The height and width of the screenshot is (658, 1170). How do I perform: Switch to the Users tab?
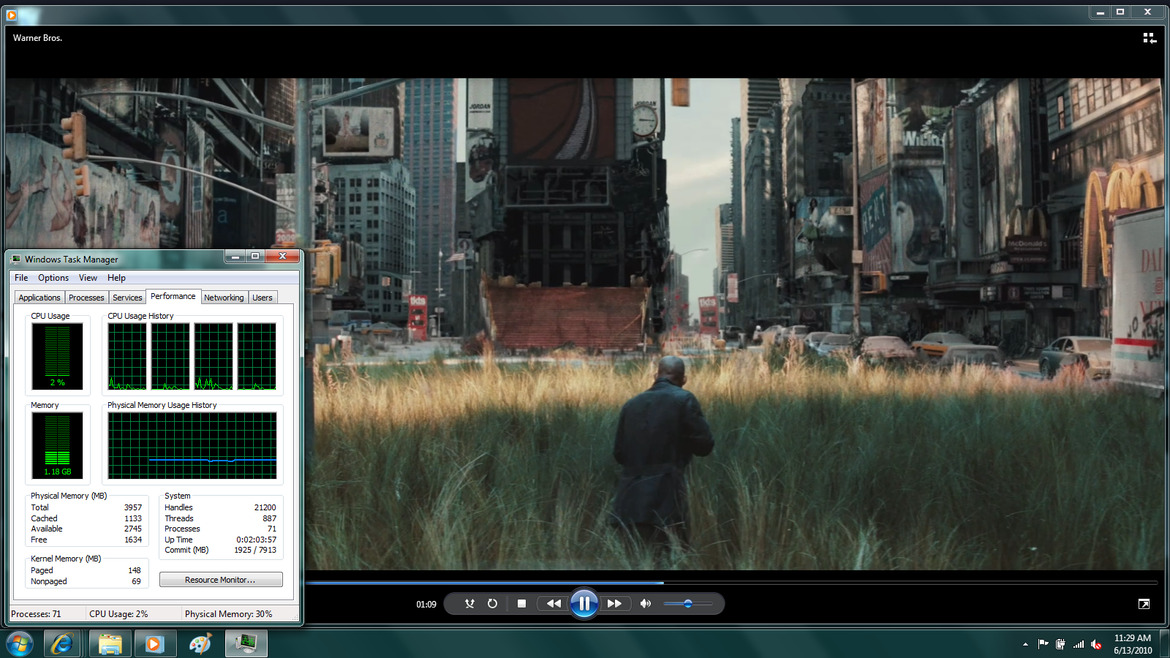tap(262, 297)
